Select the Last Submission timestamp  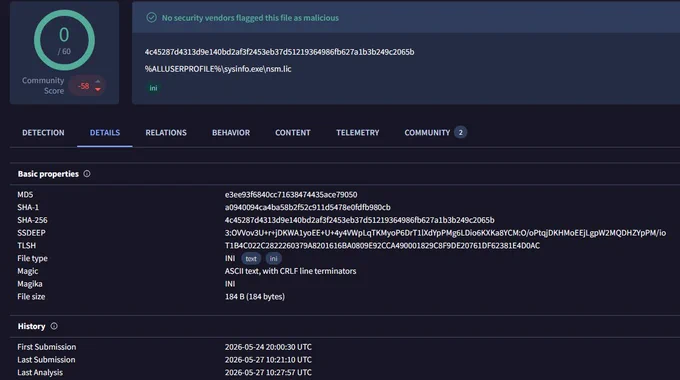pos(268,360)
